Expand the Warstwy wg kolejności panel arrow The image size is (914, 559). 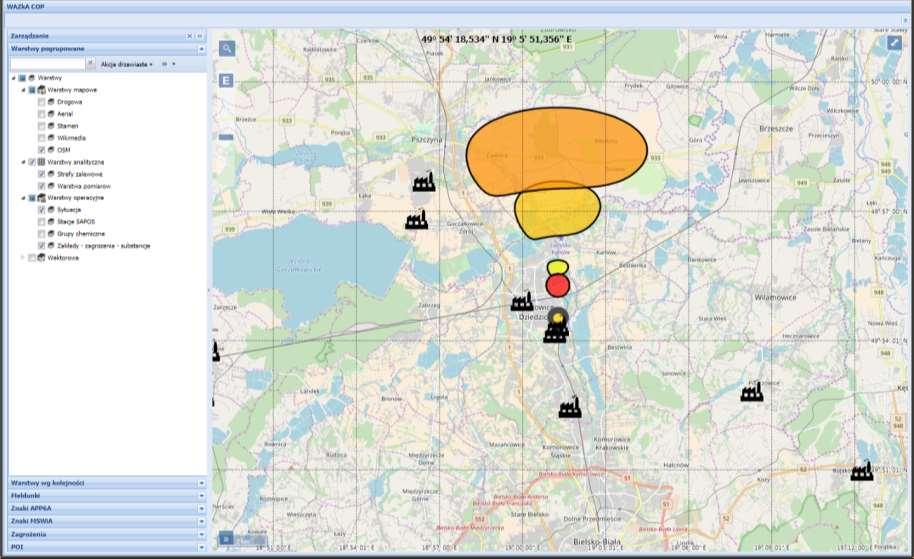pos(201,483)
